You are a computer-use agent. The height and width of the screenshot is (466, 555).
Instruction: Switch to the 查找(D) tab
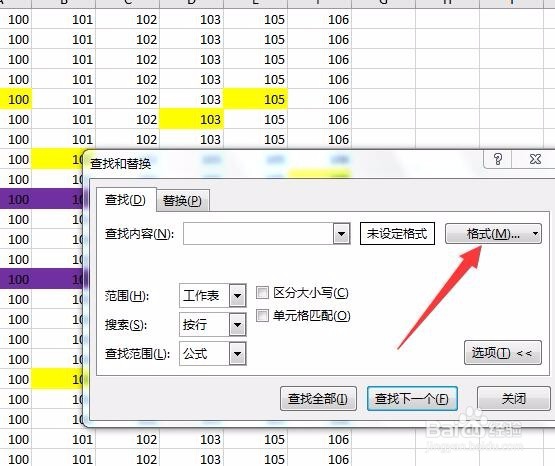tap(125, 200)
